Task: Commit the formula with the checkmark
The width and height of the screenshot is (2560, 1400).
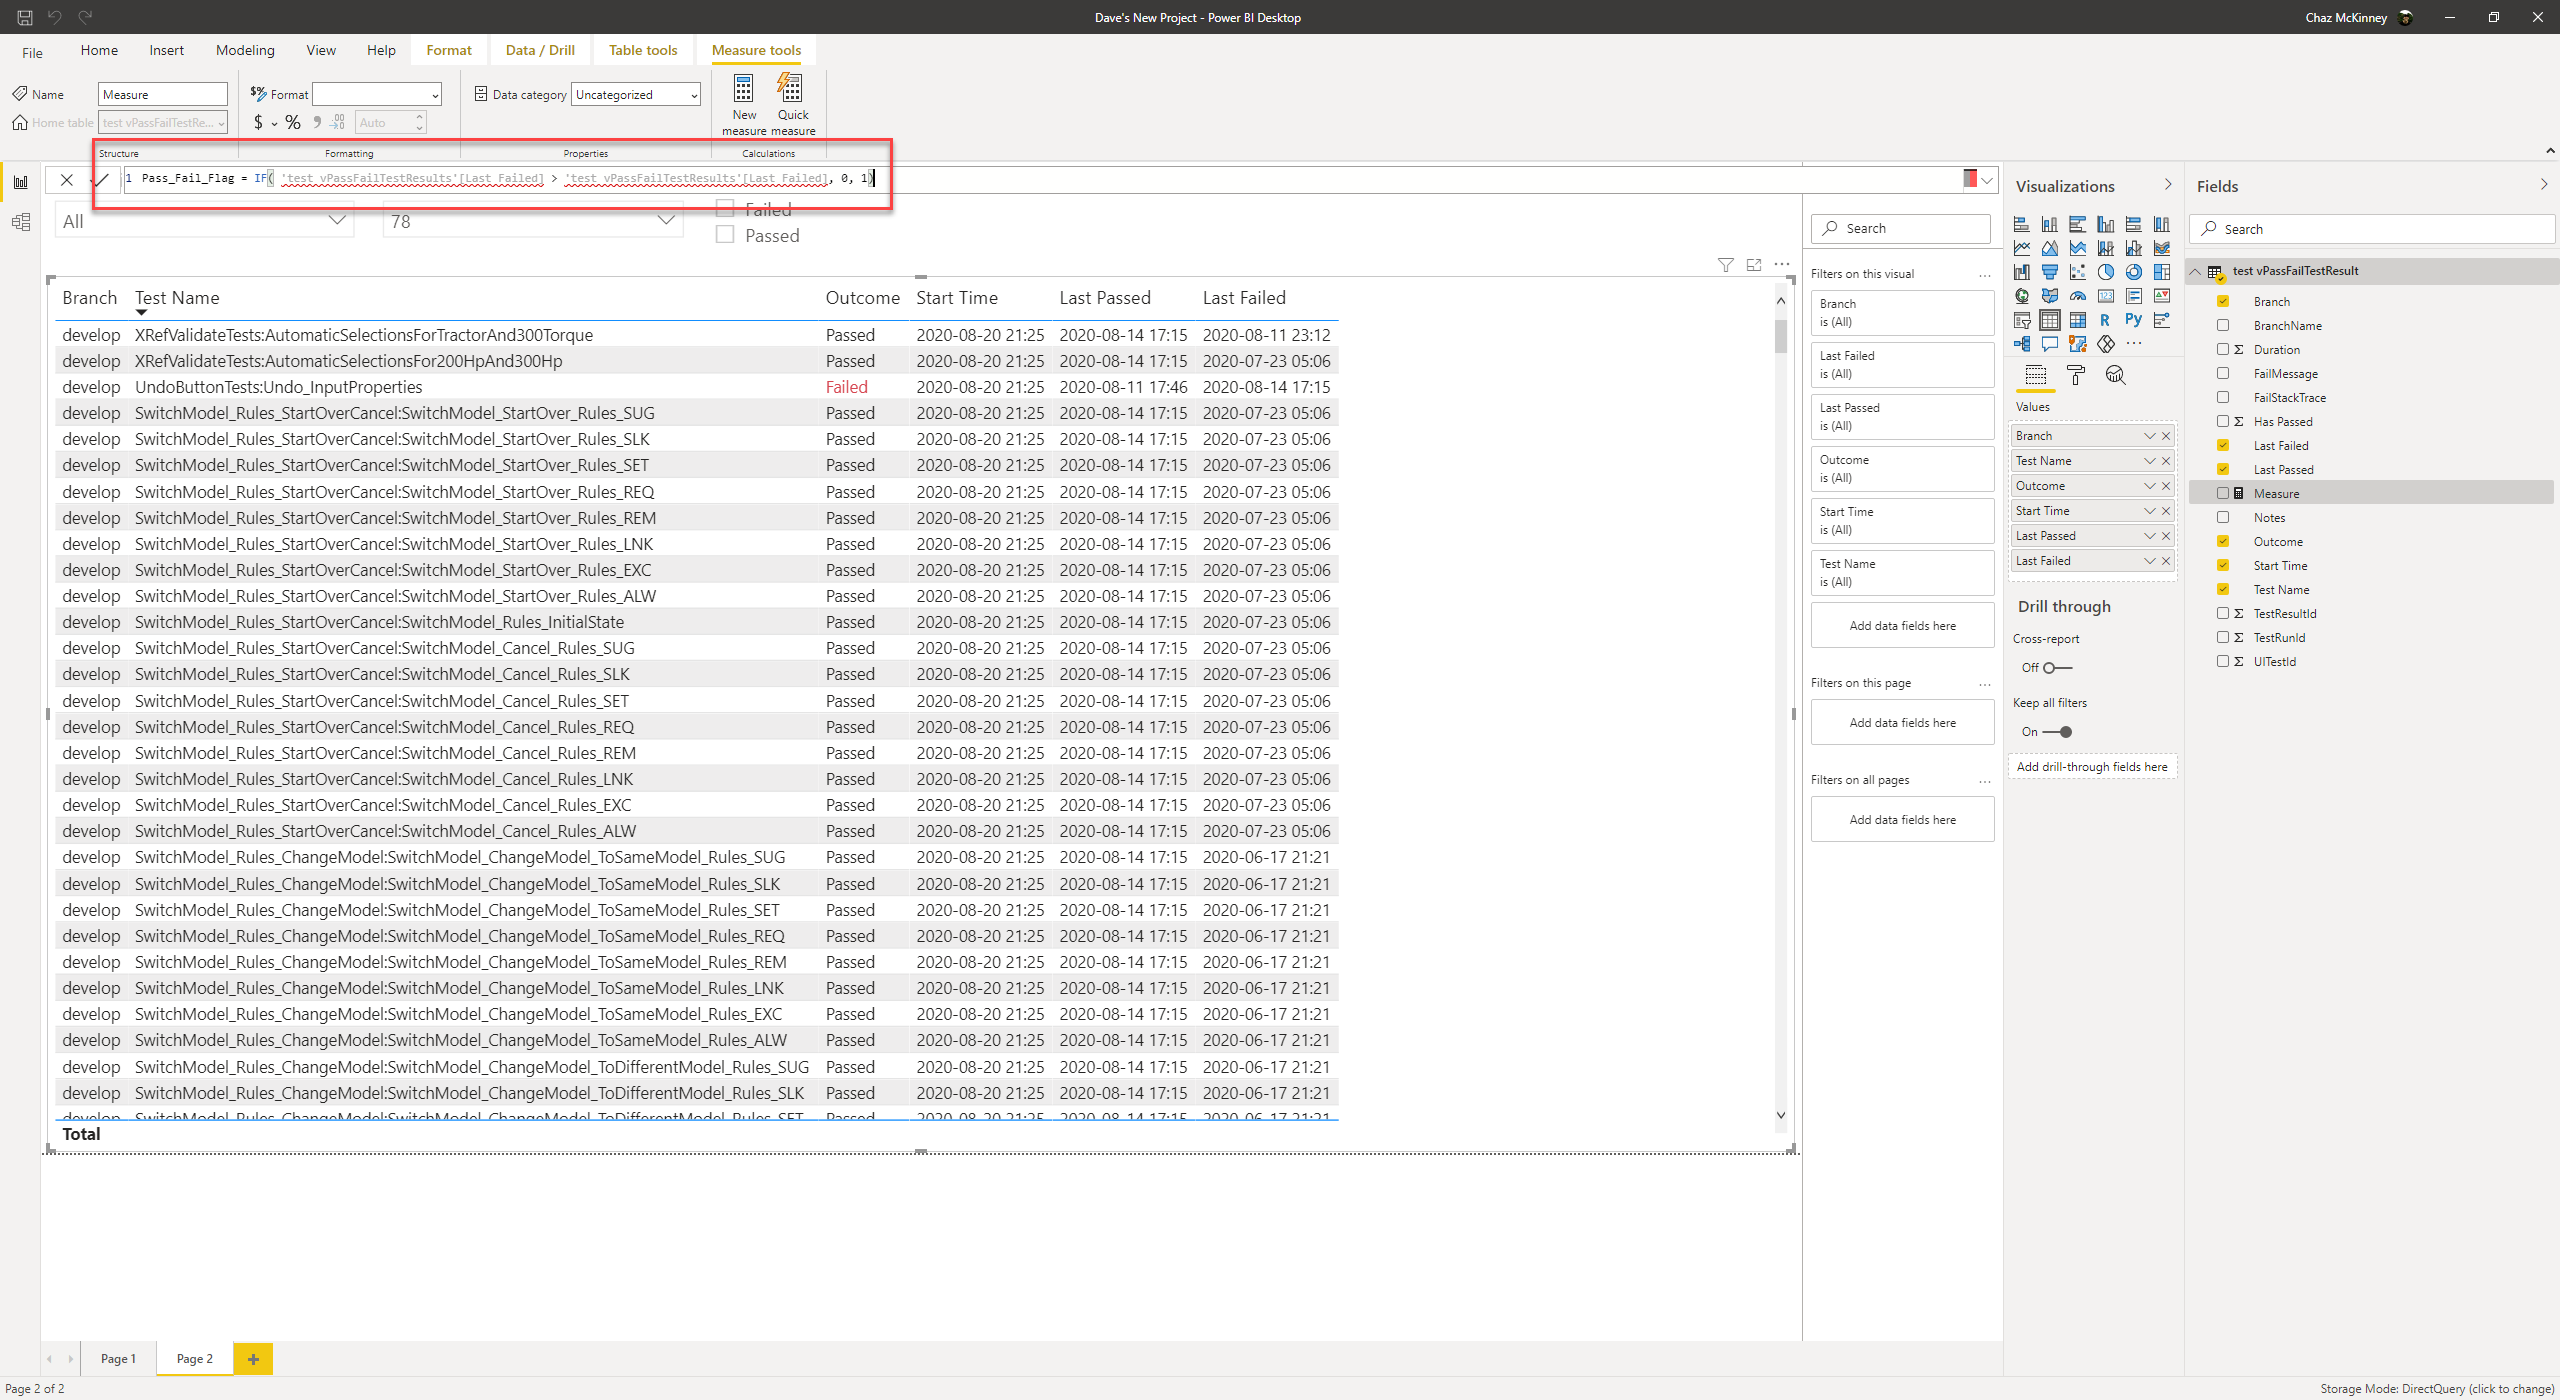Action: [x=101, y=180]
